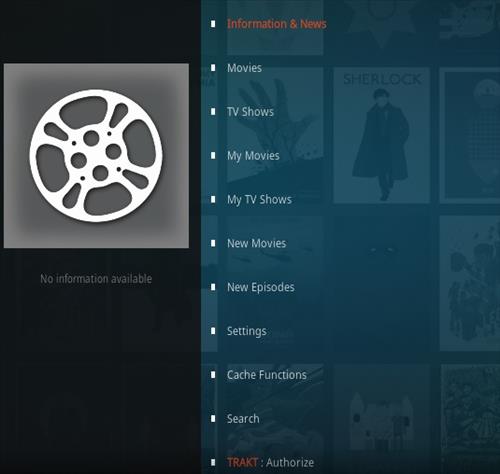Select My TV Shows entry
The image size is (500, 474).
coord(259,200)
